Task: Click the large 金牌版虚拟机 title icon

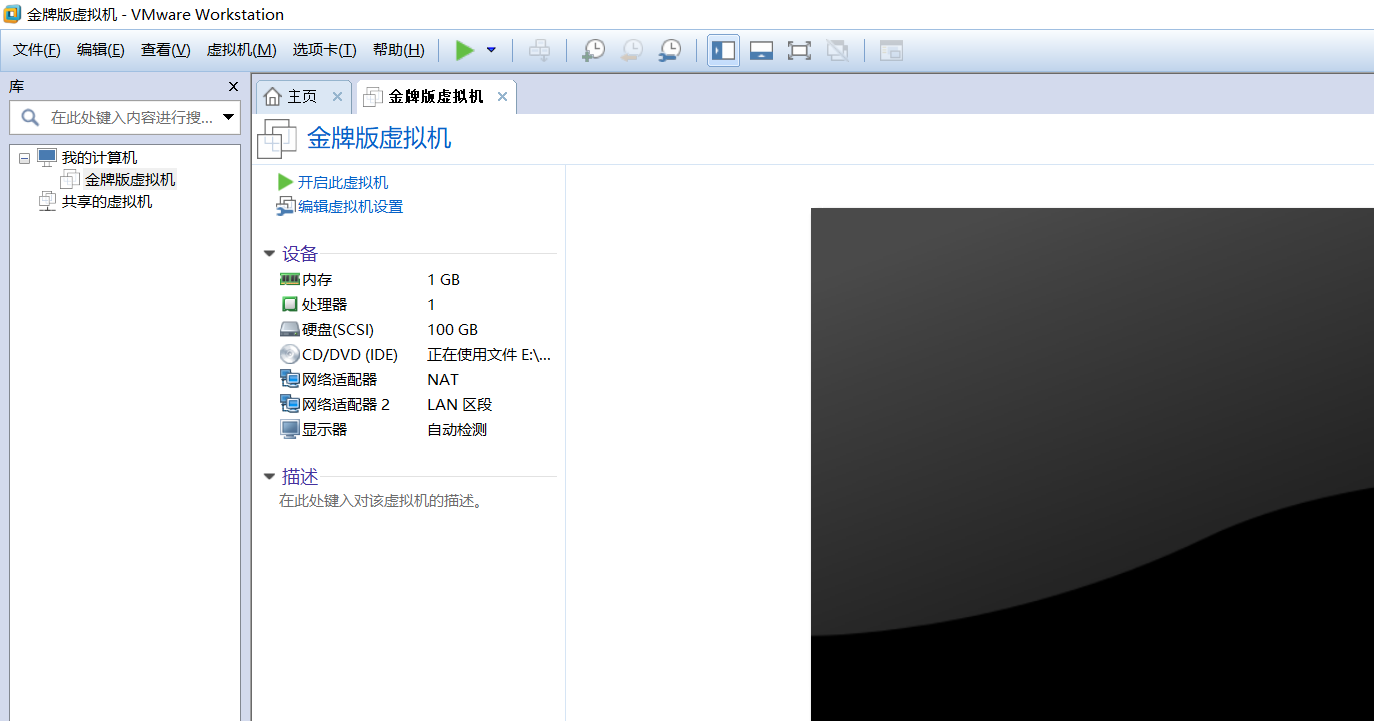Action: point(277,139)
